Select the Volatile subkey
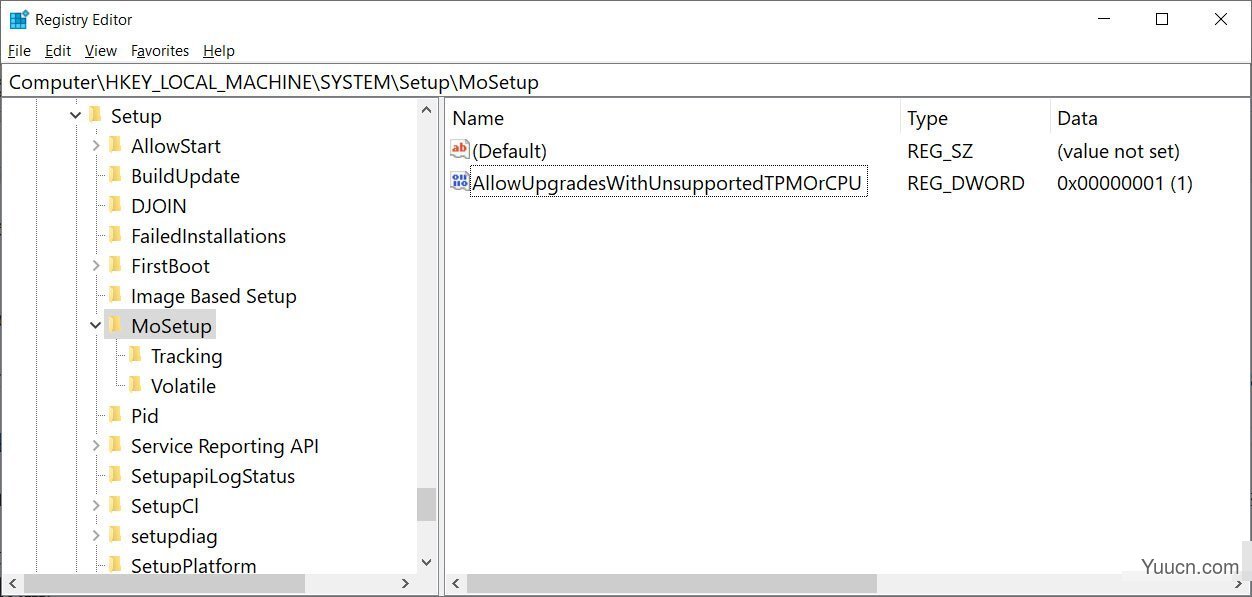The width and height of the screenshot is (1252, 597). click(x=183, y=386)
